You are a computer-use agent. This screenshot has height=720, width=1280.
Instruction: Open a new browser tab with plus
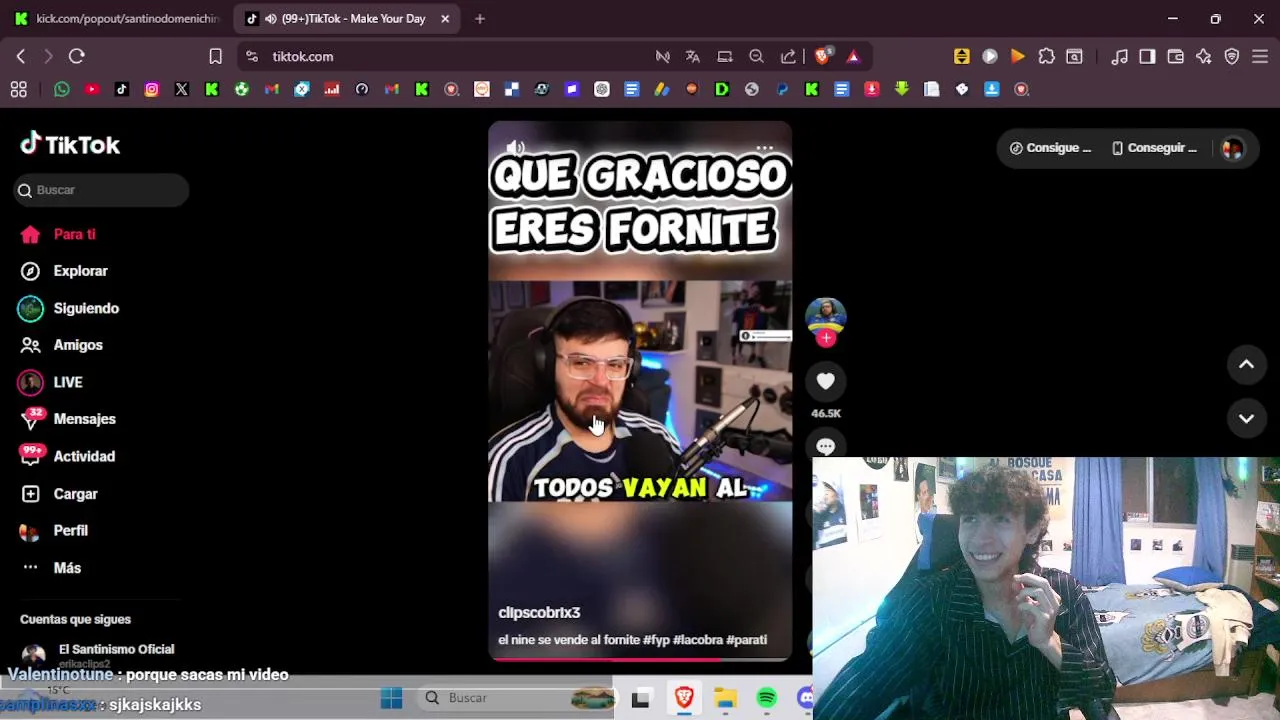pos(480,19)
